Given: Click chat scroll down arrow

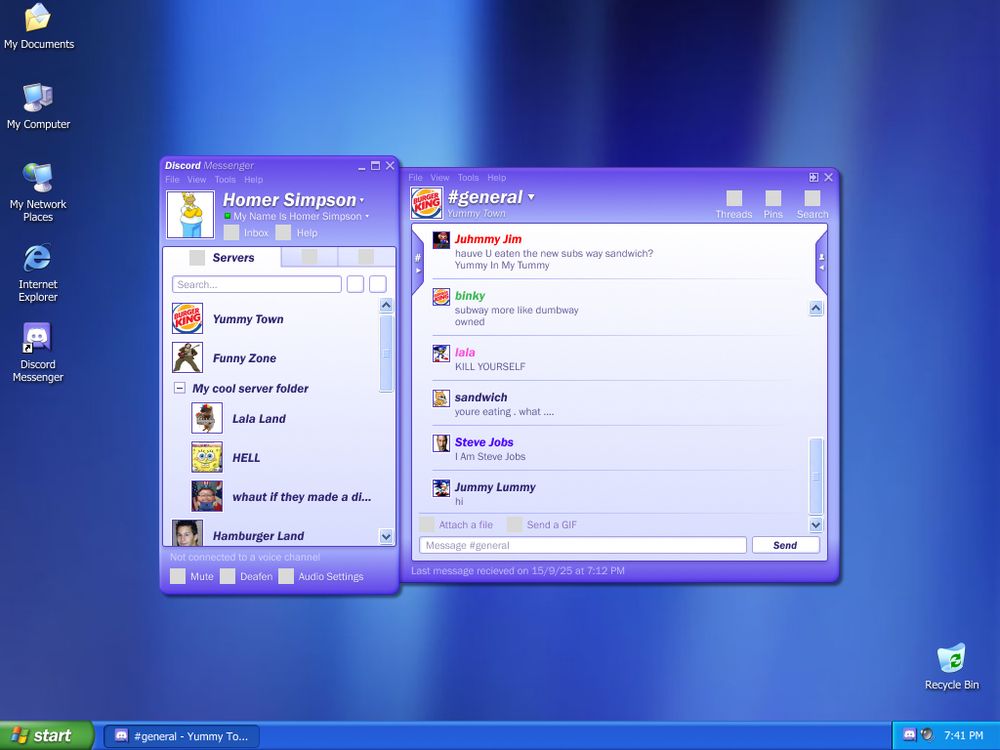Looking at the screenshot, I should (816, 525).
